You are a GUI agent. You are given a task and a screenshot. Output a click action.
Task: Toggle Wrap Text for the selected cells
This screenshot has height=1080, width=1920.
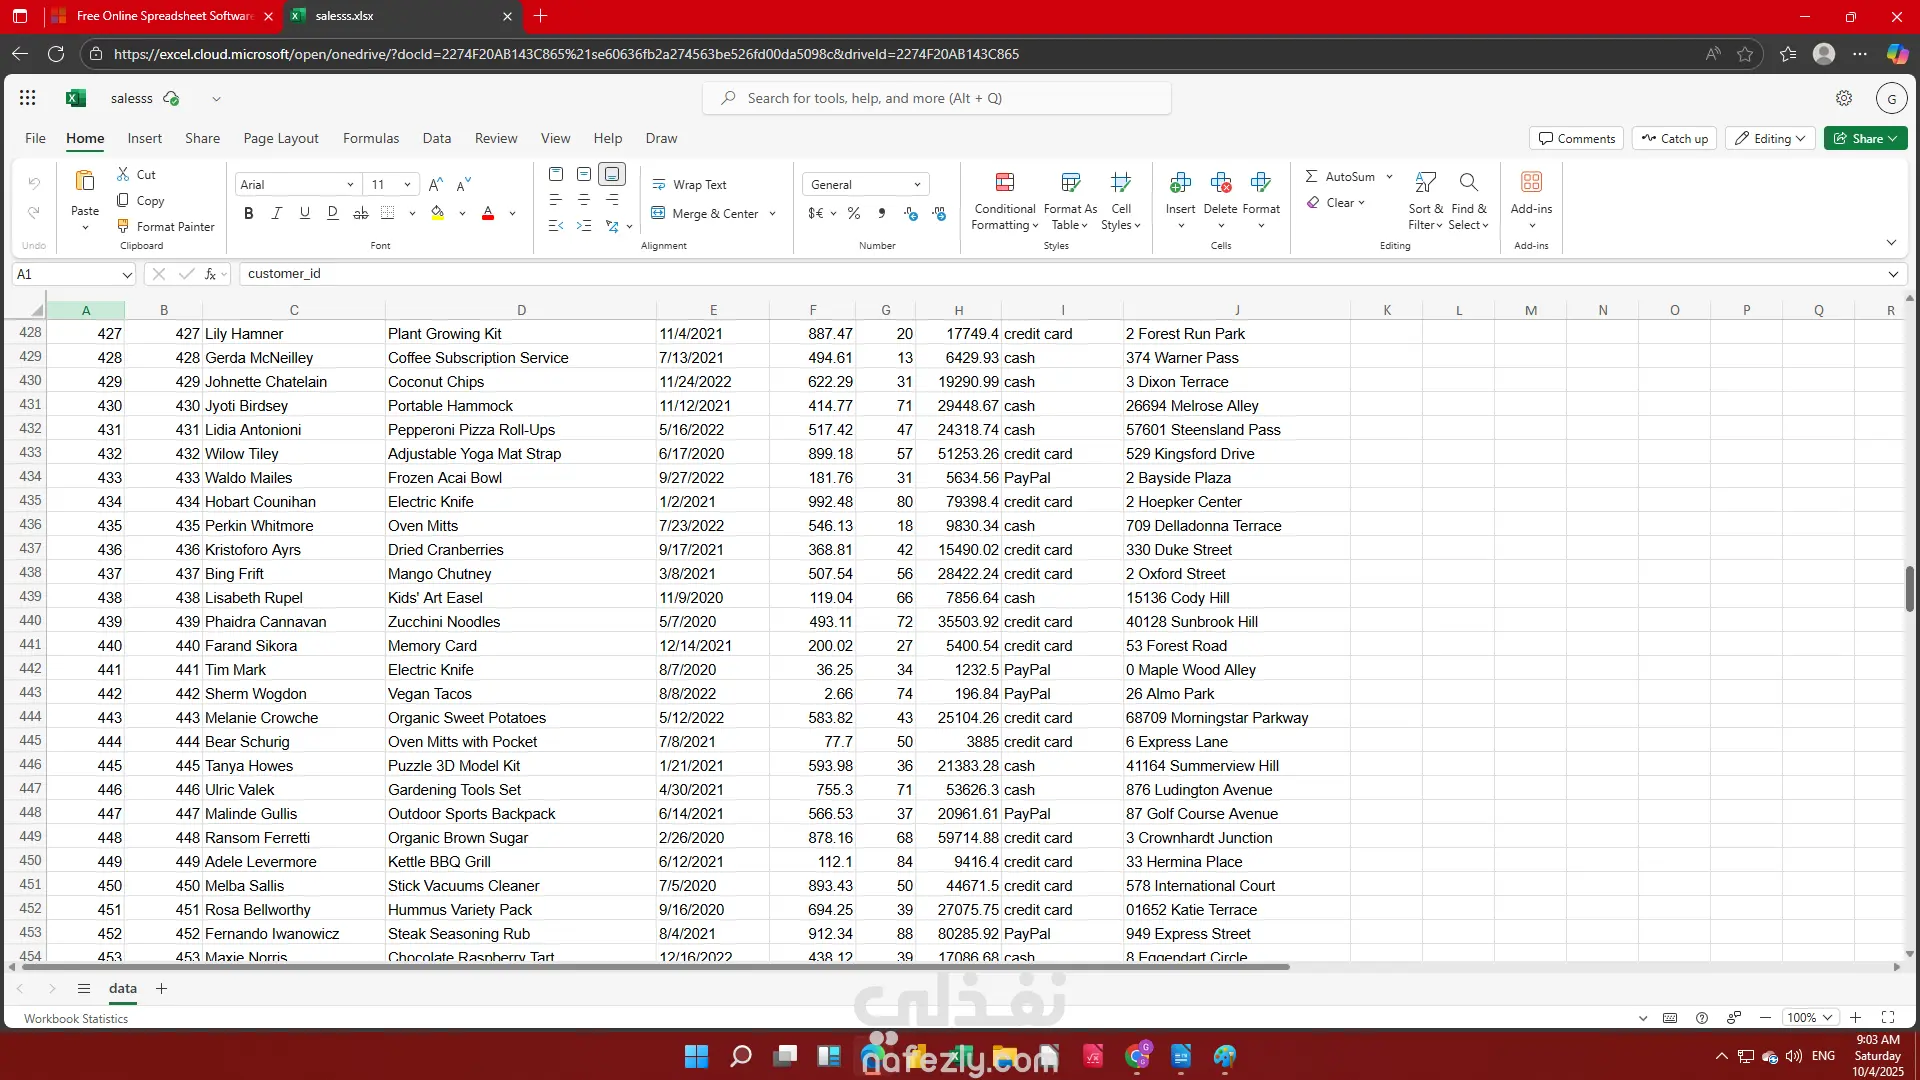690,185
